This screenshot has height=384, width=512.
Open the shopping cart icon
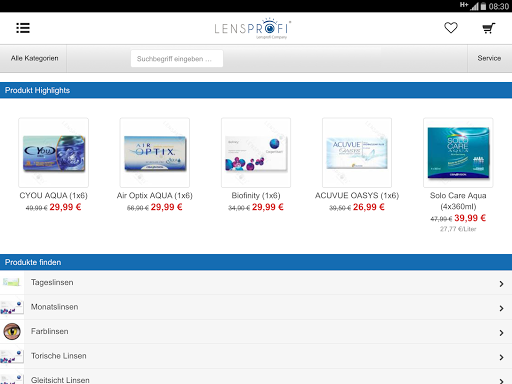tap(489, 28)
